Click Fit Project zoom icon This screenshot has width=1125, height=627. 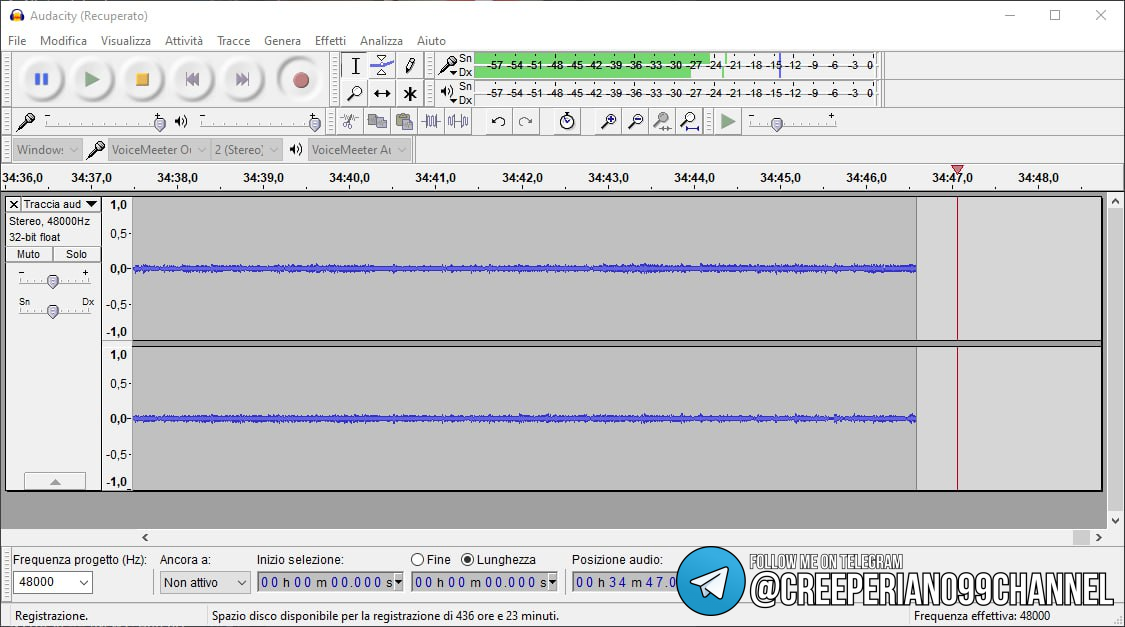point(690,122)
